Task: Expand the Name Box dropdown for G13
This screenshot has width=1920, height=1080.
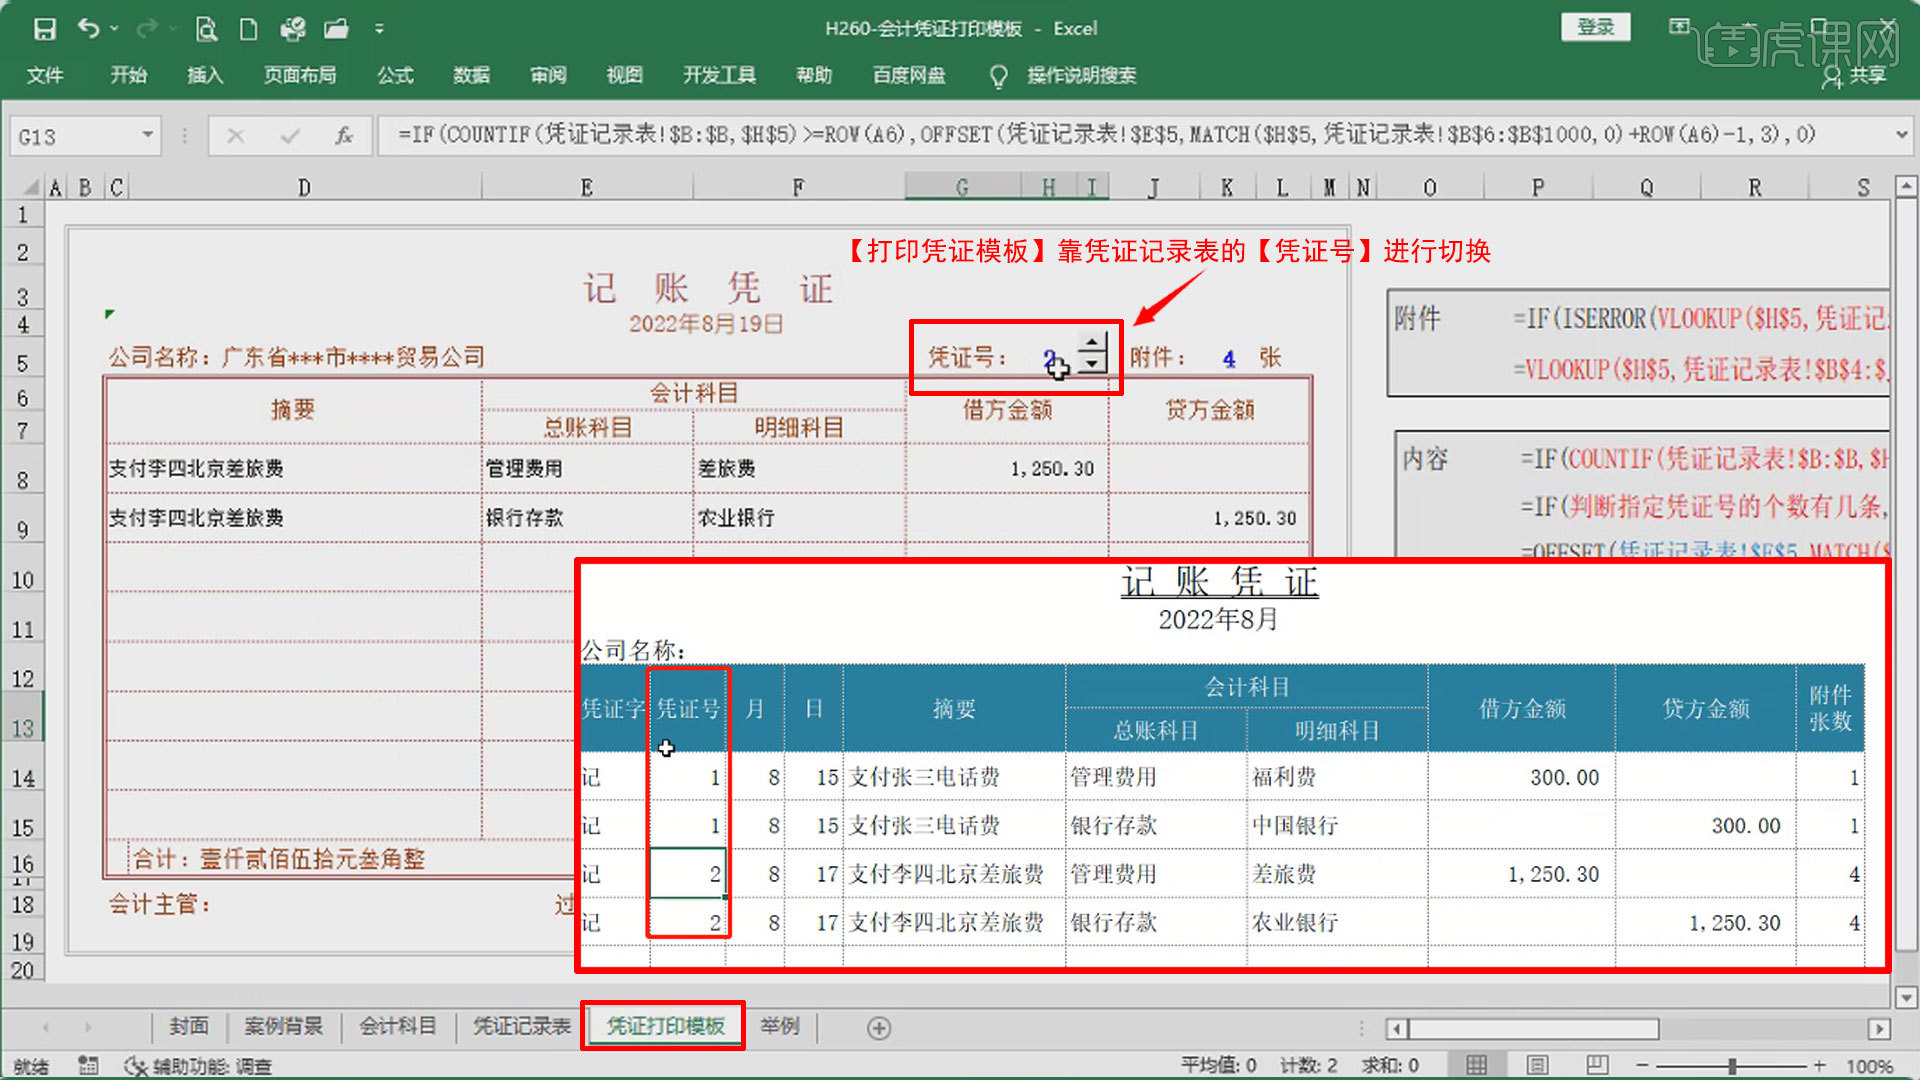Action: coord(147,135)
